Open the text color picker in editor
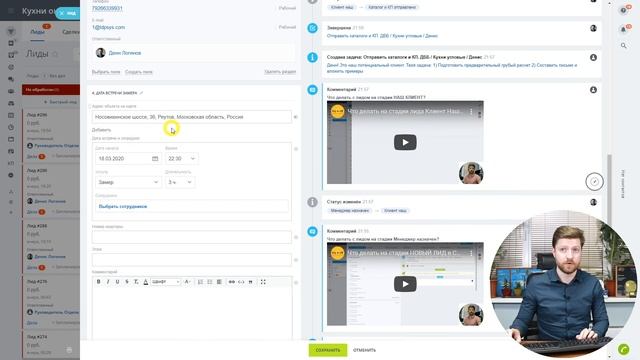This screenshot has height=360, width=640. click(145, 282)
